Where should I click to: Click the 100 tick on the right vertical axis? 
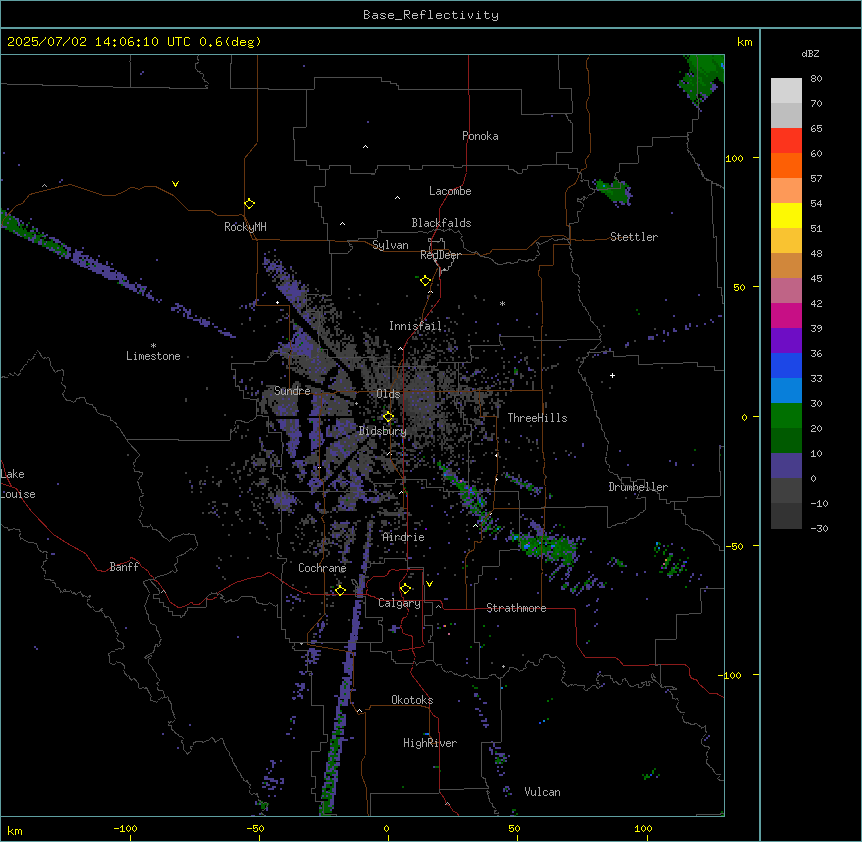[734, 158]
